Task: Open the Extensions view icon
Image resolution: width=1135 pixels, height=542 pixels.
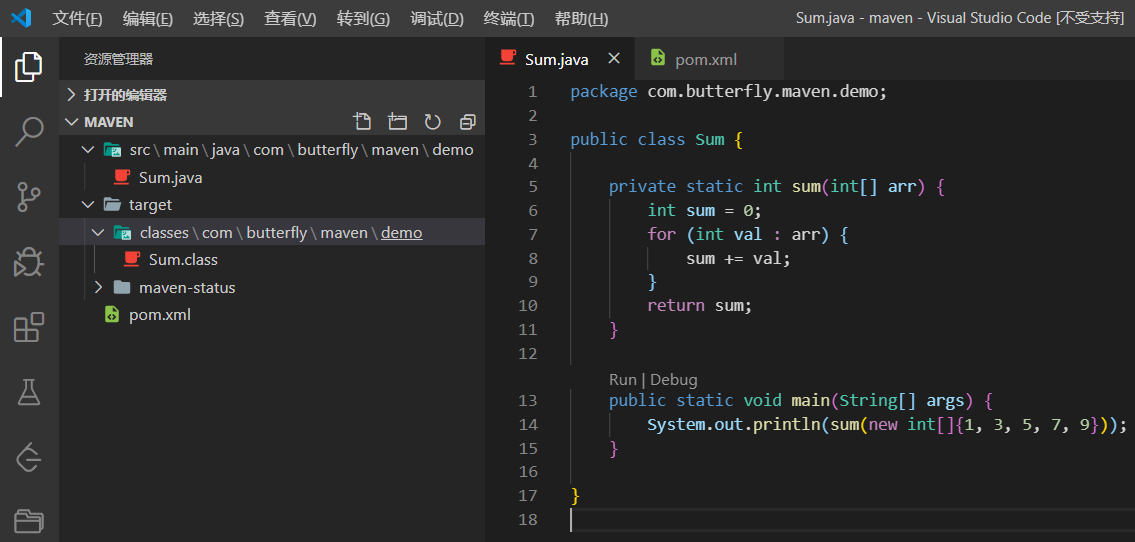Action: click(x=29, y=327)
